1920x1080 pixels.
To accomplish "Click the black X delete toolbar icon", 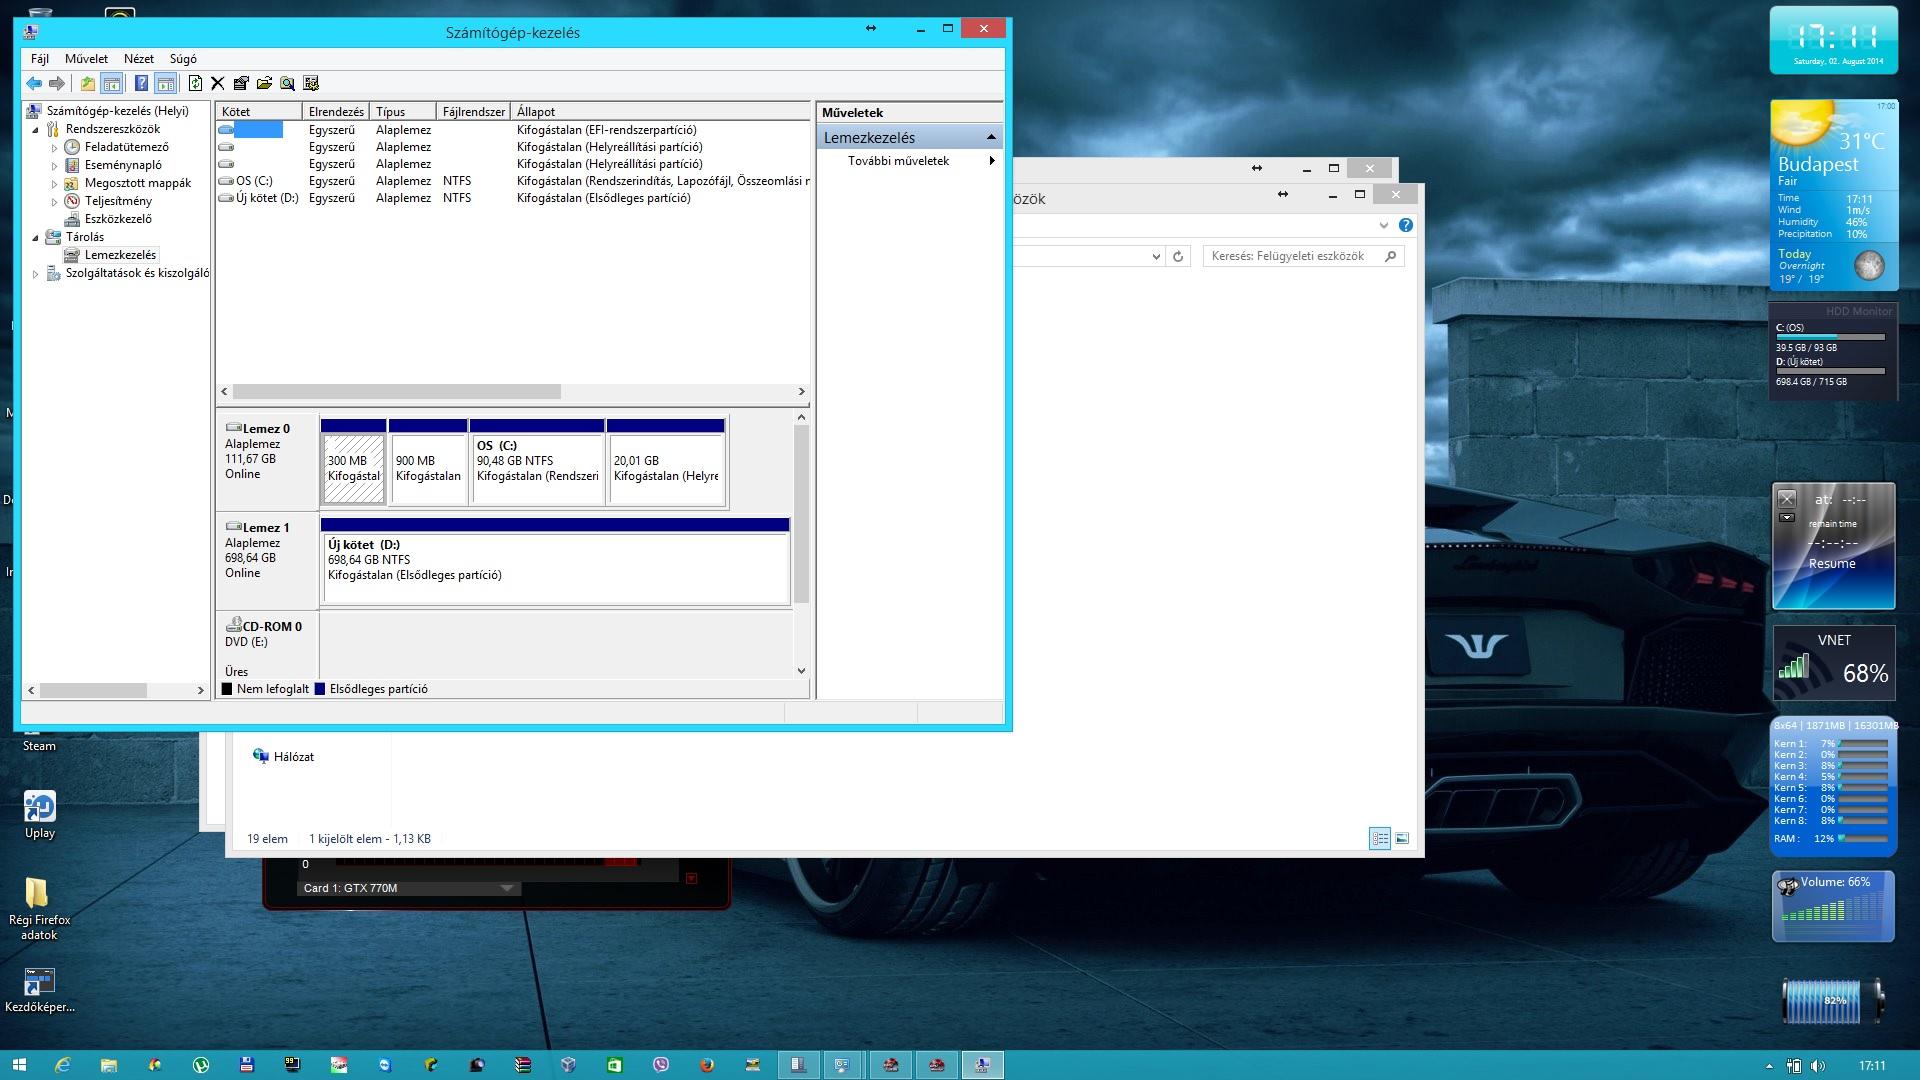I will click(x=218, y=84).
